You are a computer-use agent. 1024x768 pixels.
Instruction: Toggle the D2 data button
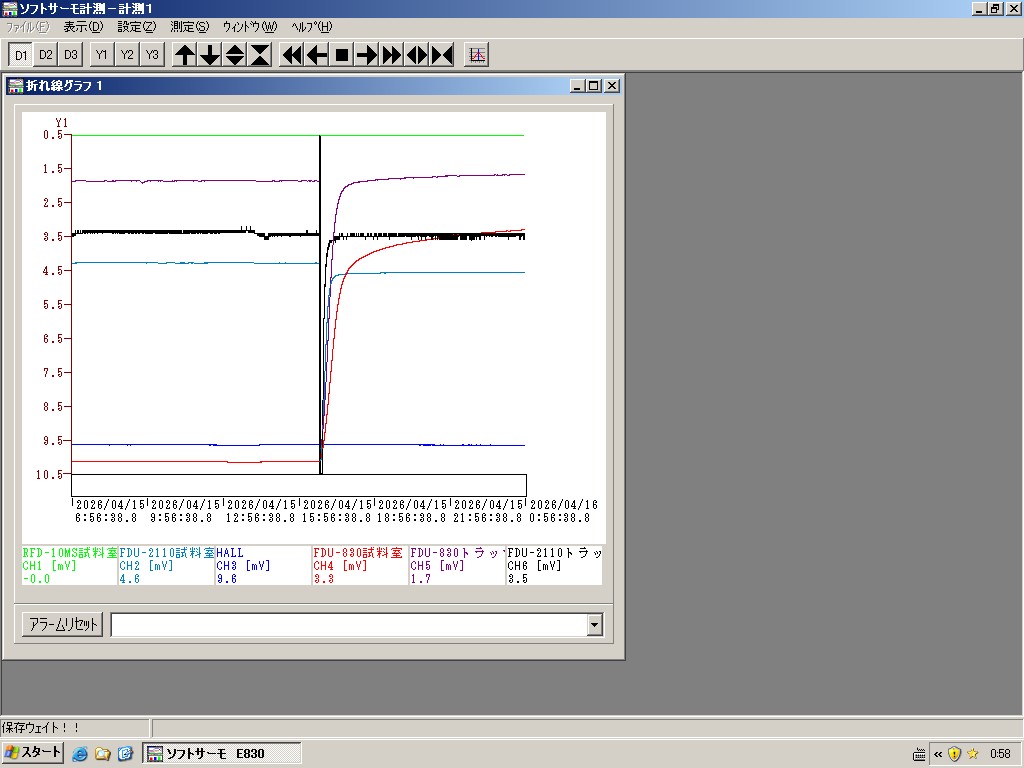tap(46, 55)
